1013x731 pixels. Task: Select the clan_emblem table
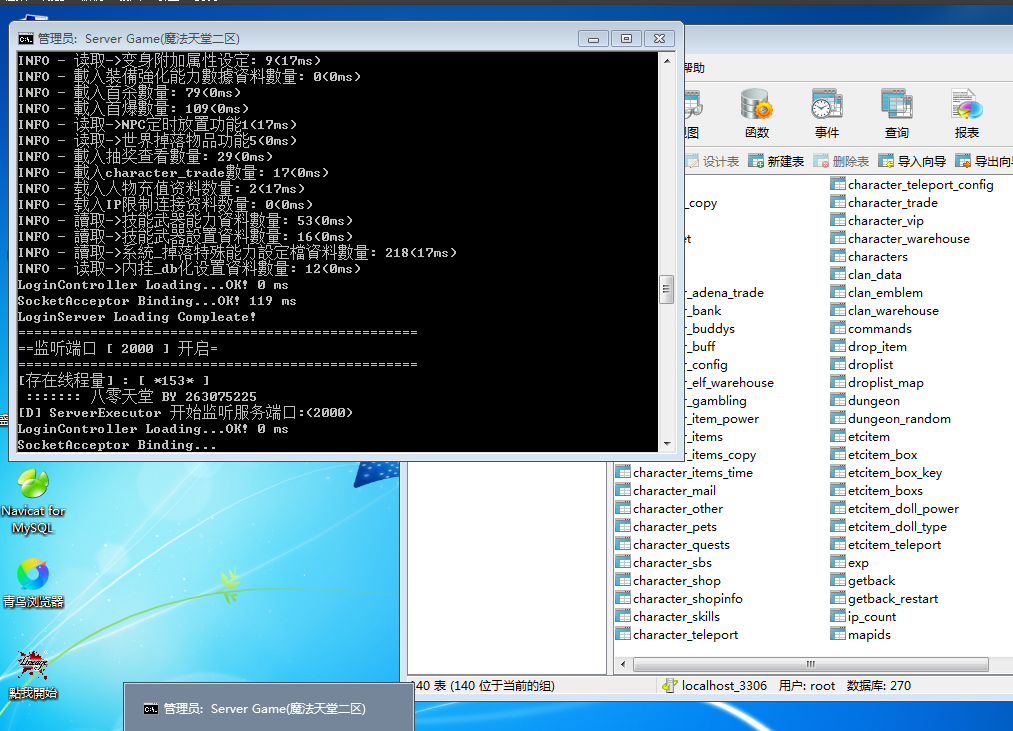(x=877, y=293)
